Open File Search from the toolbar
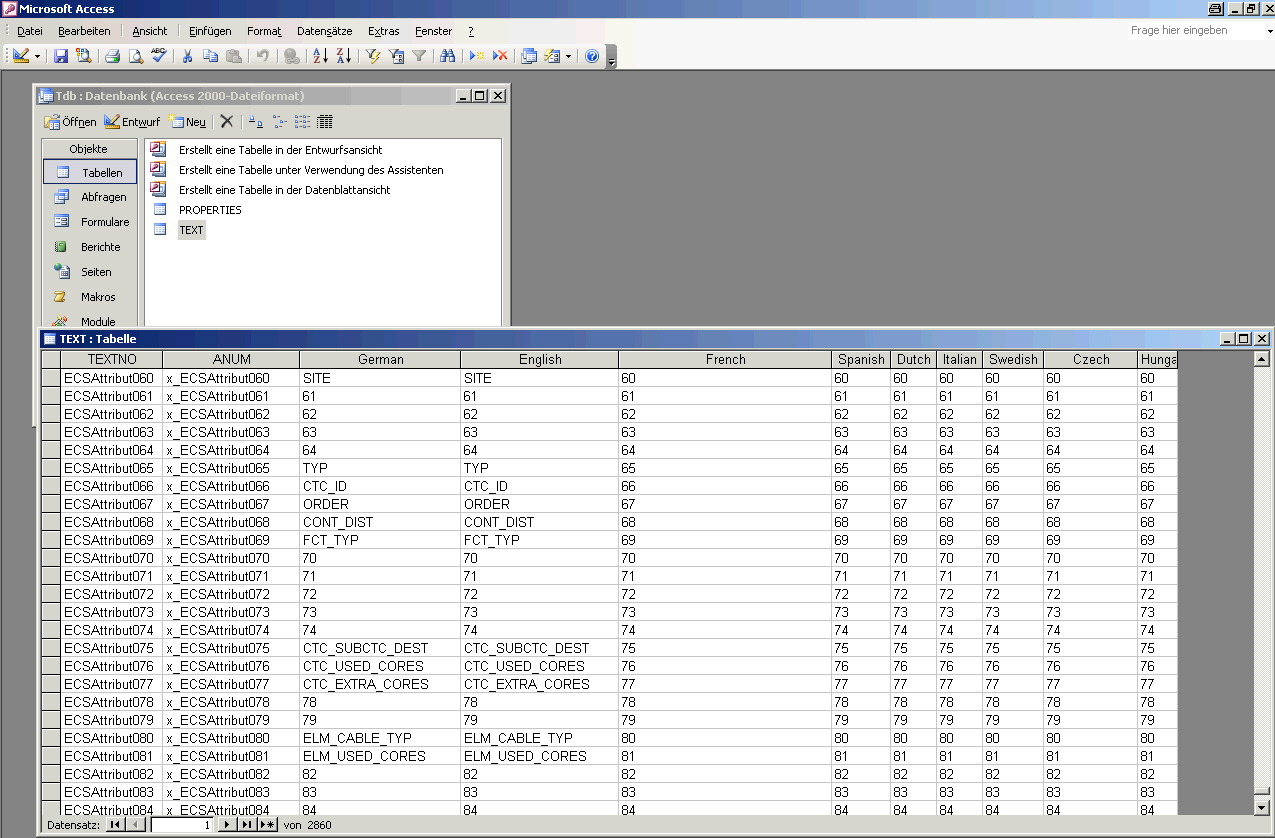Image resolution: width=1275 pixels, height=838 pixels. tap(84, 56)
